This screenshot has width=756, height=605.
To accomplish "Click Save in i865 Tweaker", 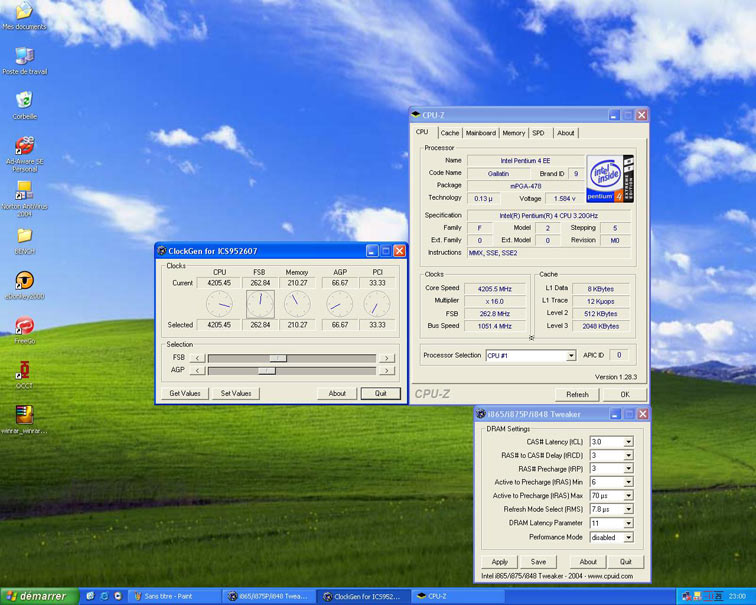I will (538, 562).
